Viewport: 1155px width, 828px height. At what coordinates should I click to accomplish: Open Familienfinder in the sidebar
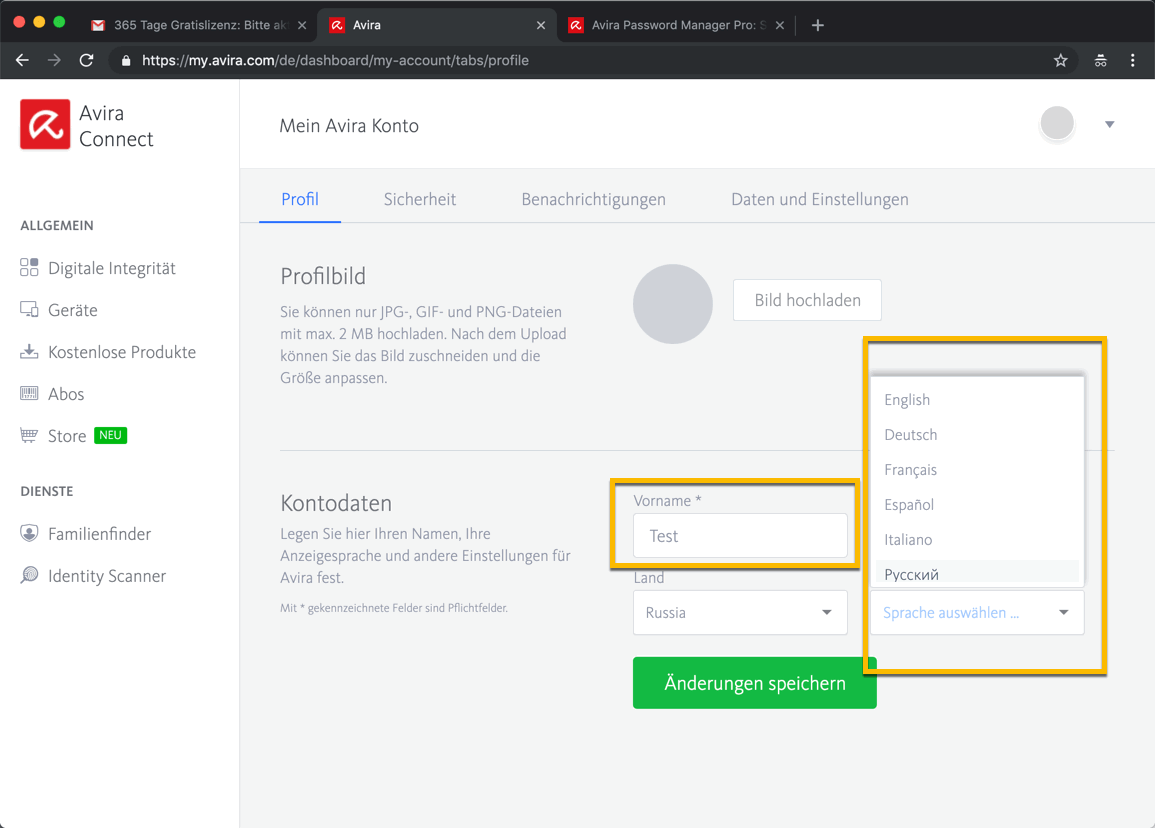[x=99, y=533]
